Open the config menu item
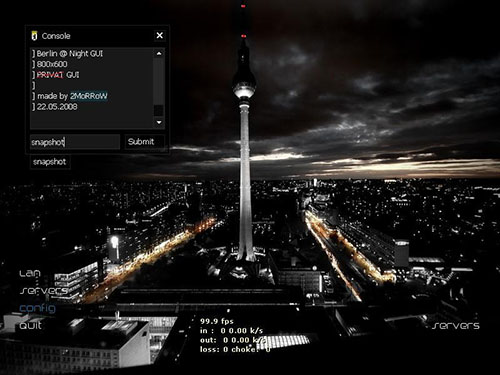 [x=38, y=308]
